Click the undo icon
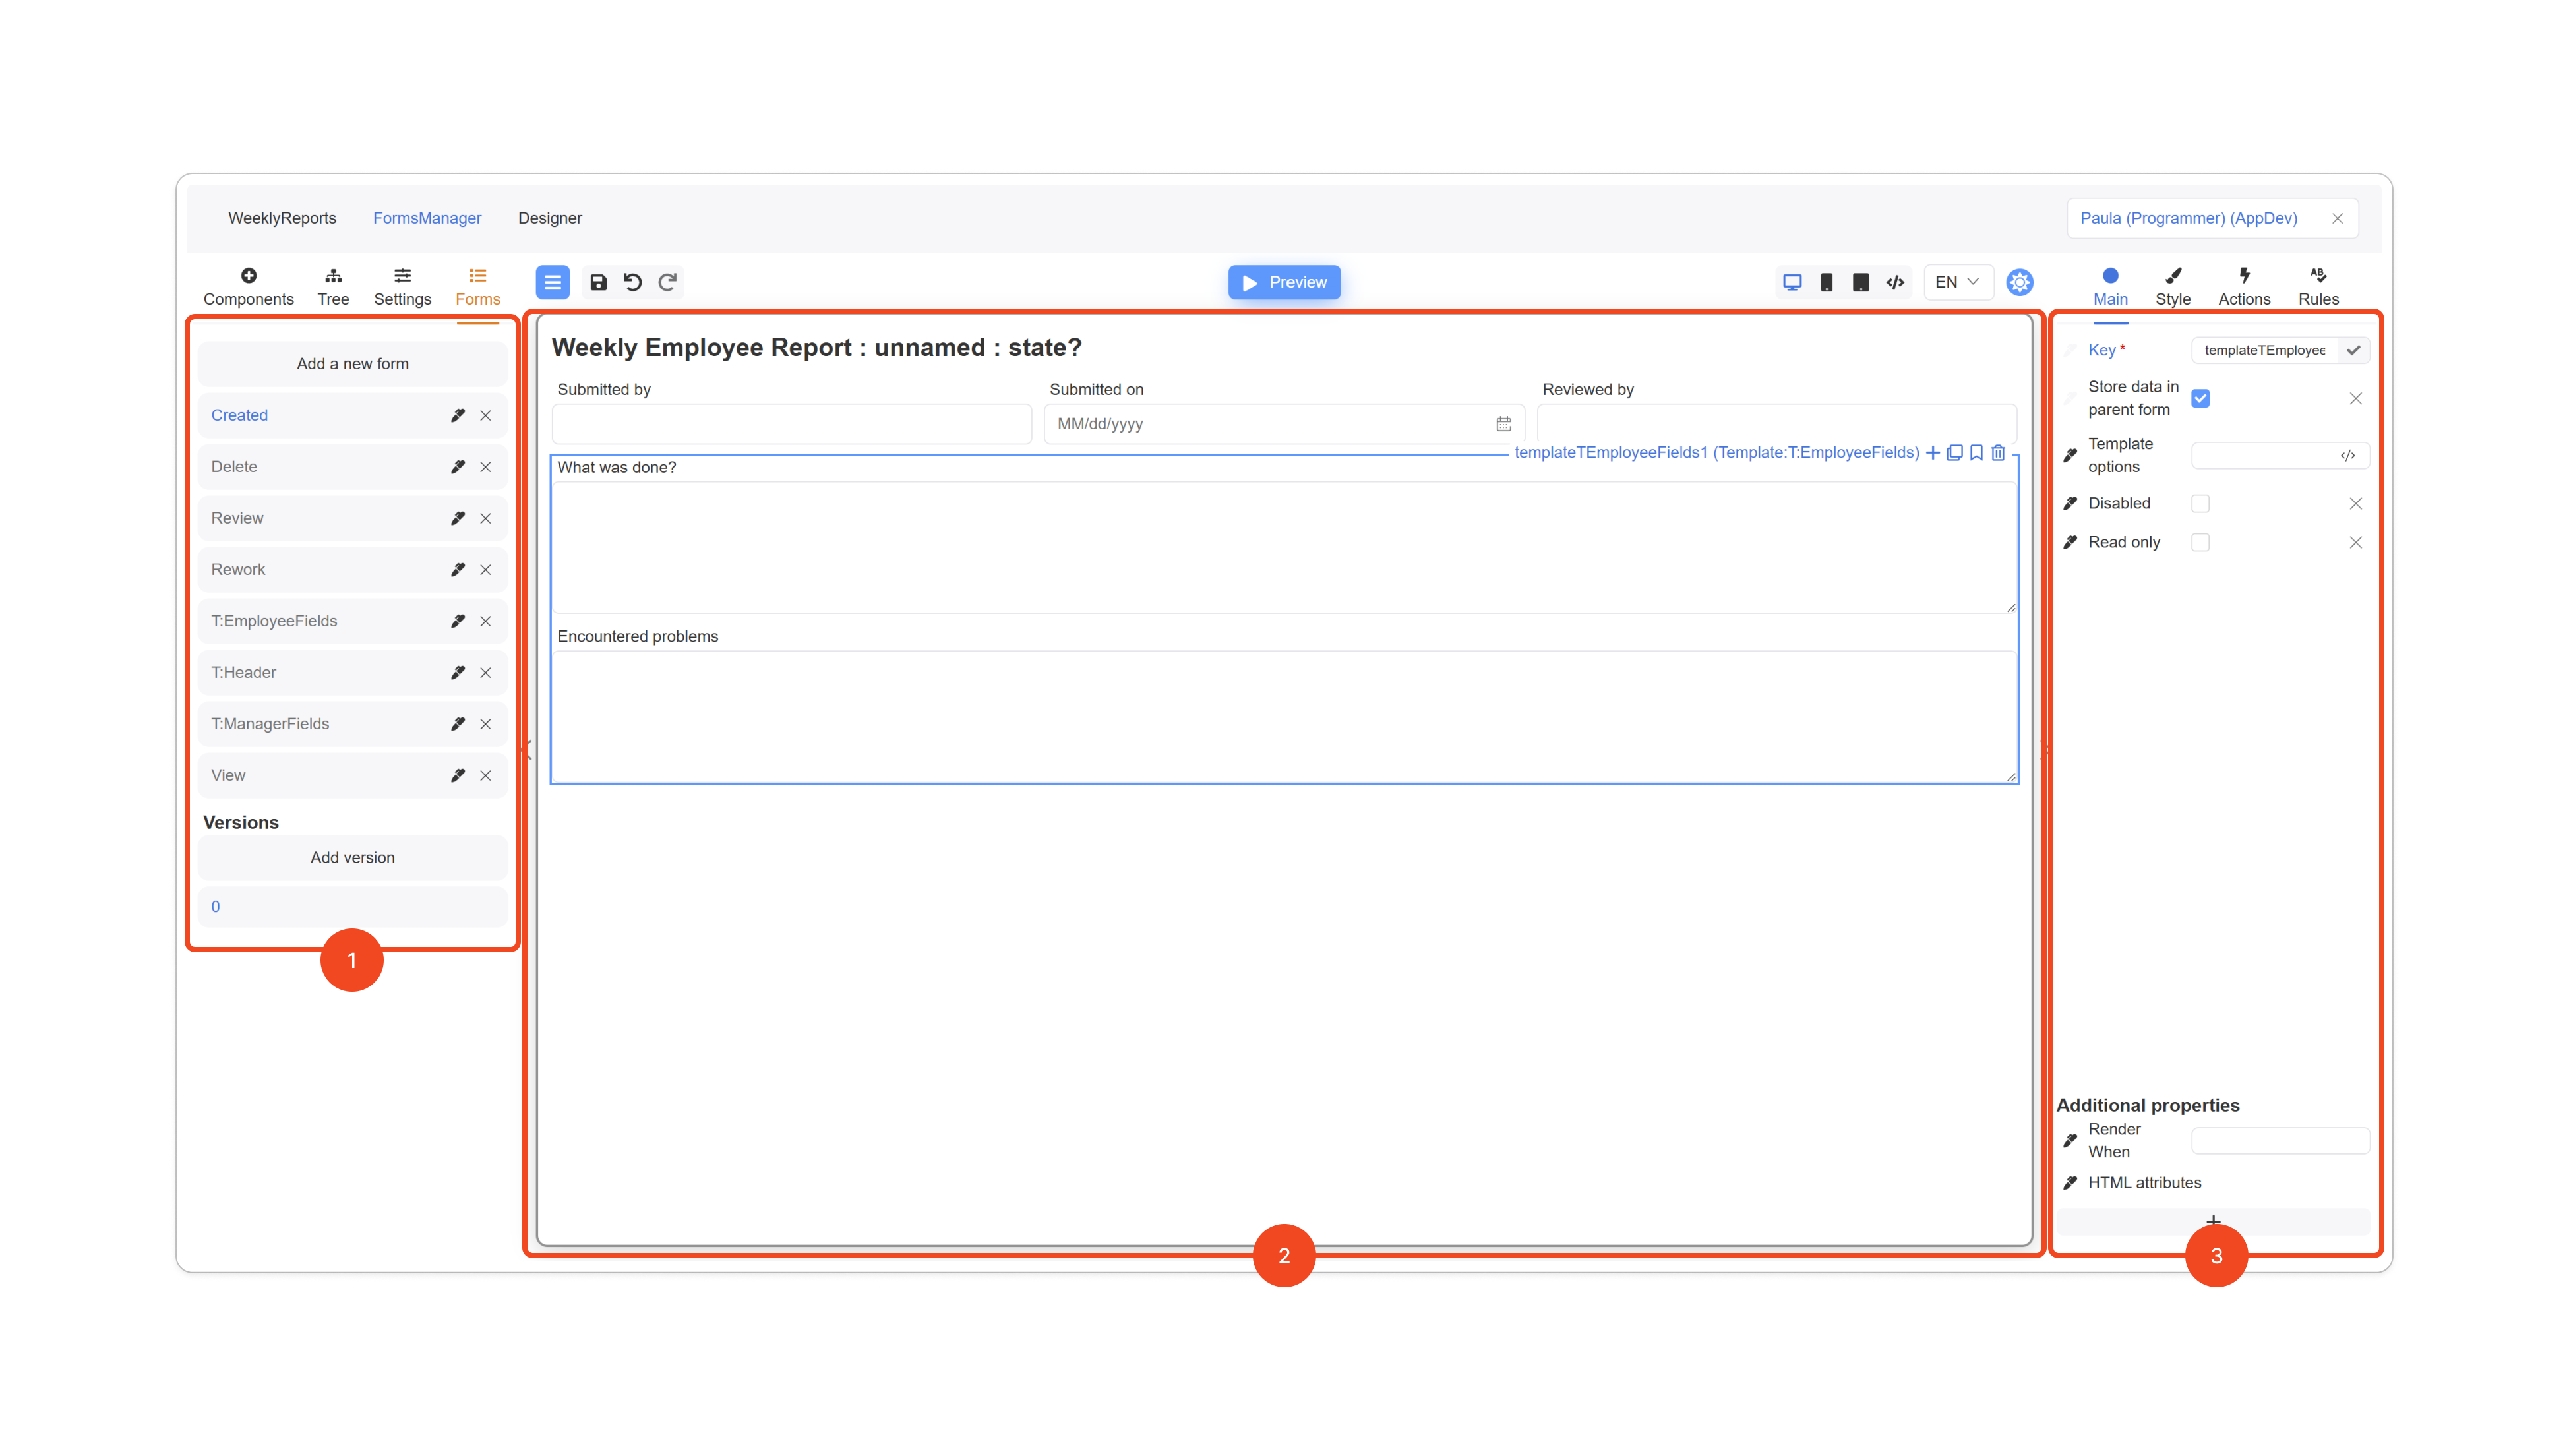Image resolution: width=2569 pixels, height=1456 pixels. coord(632,282)
